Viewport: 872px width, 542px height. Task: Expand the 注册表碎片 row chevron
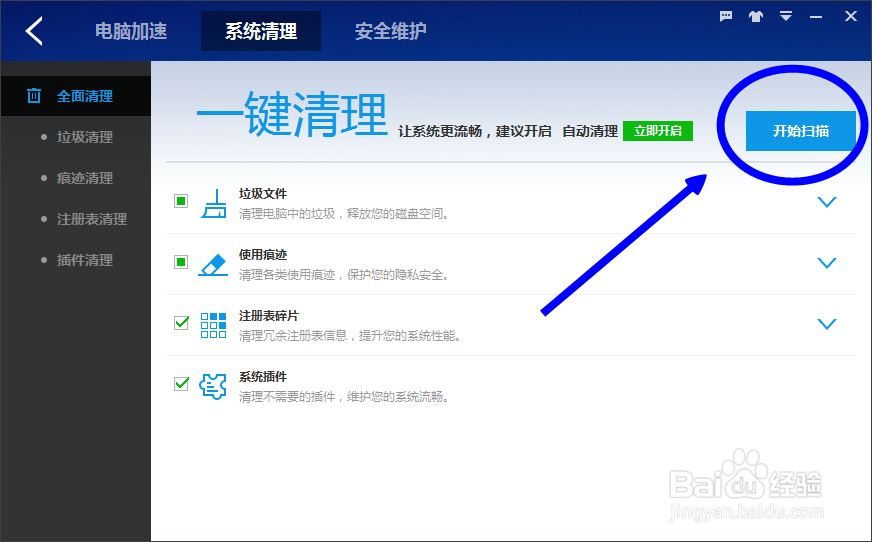point(827,324)
